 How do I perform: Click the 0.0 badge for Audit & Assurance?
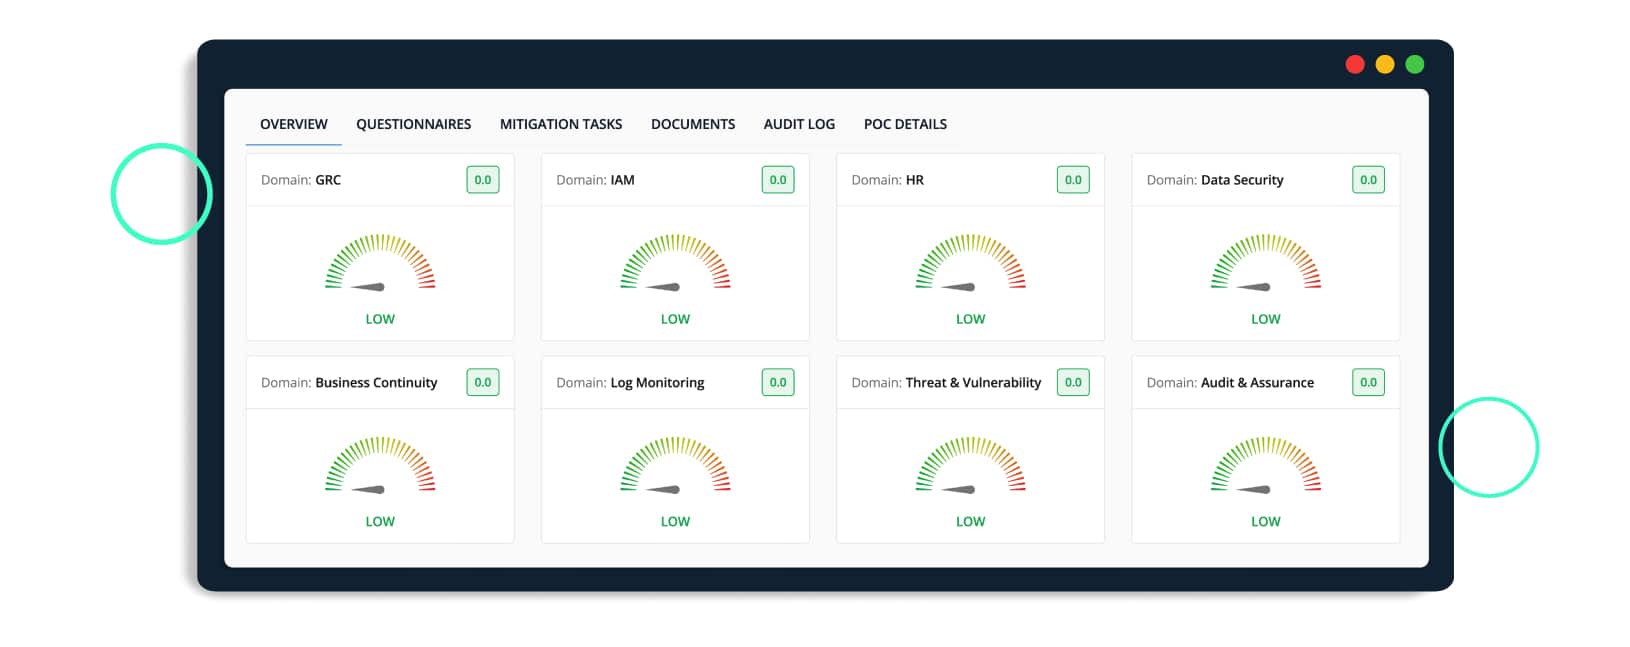click(1368, 382)
